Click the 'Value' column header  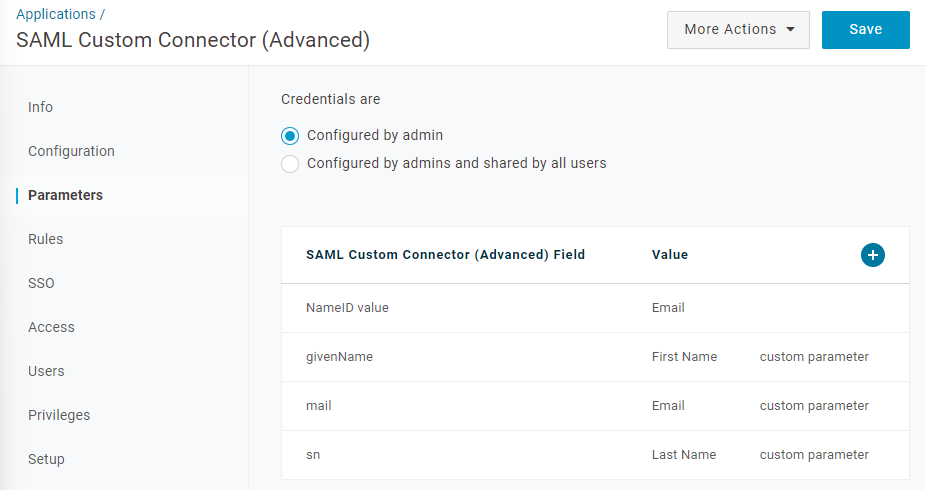click(670, 255)
